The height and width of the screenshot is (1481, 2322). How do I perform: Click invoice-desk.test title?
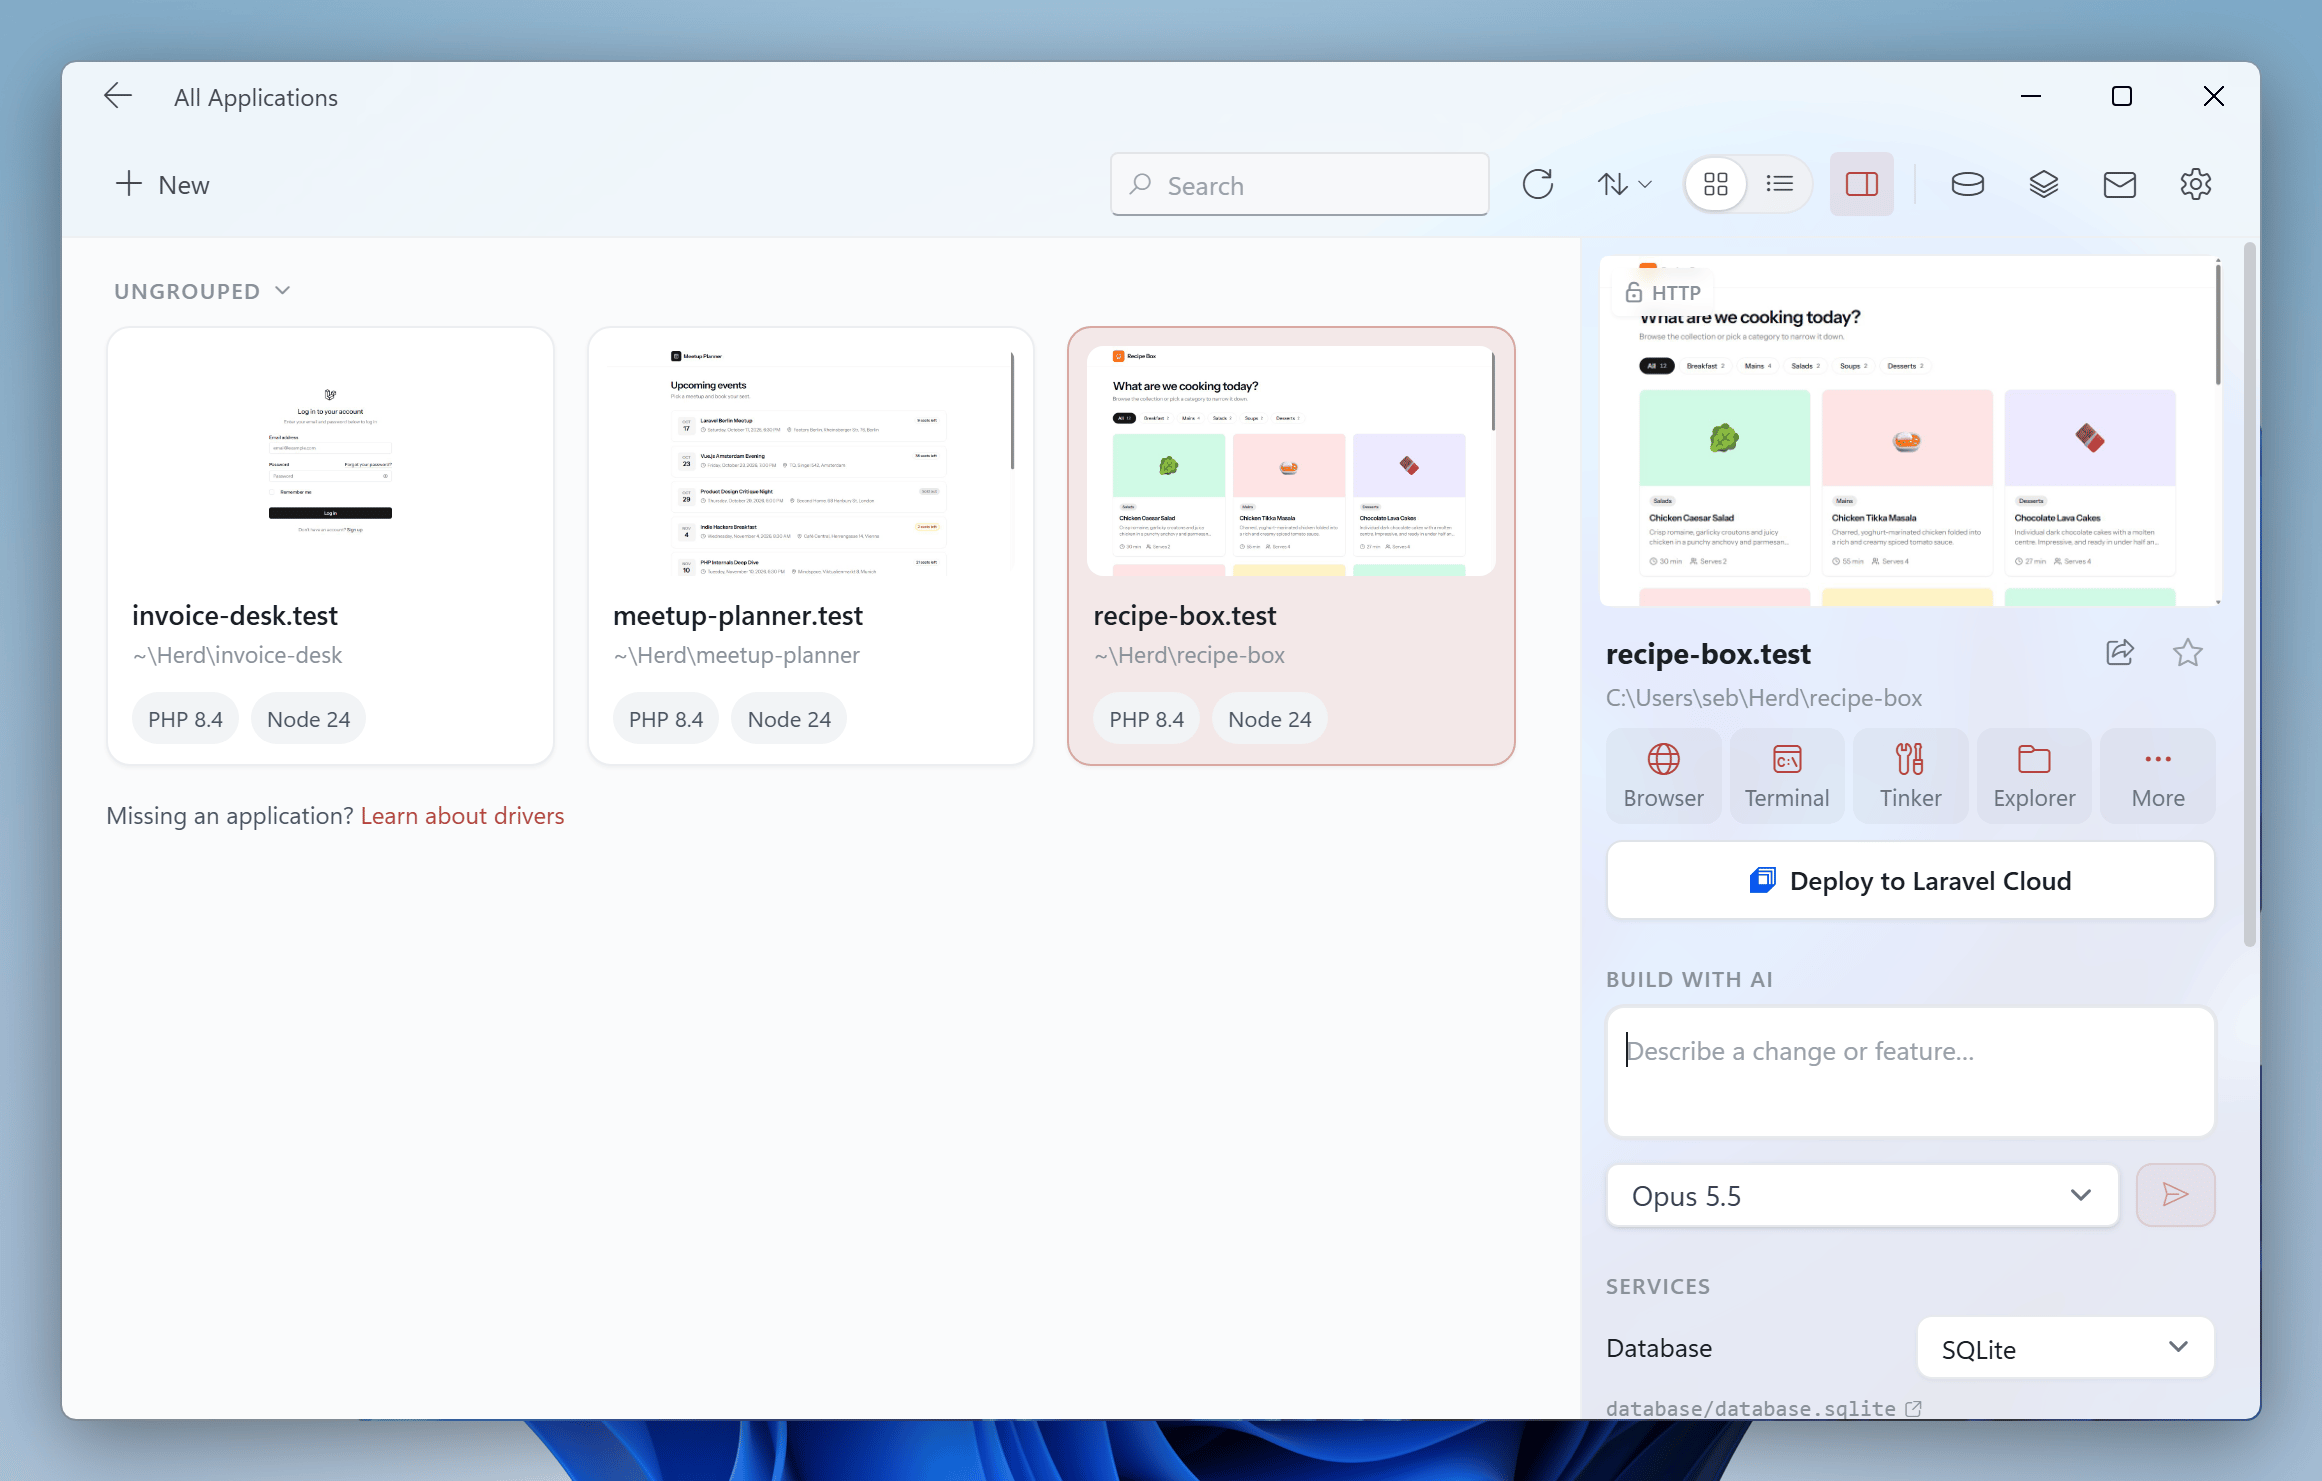[235, 615]
